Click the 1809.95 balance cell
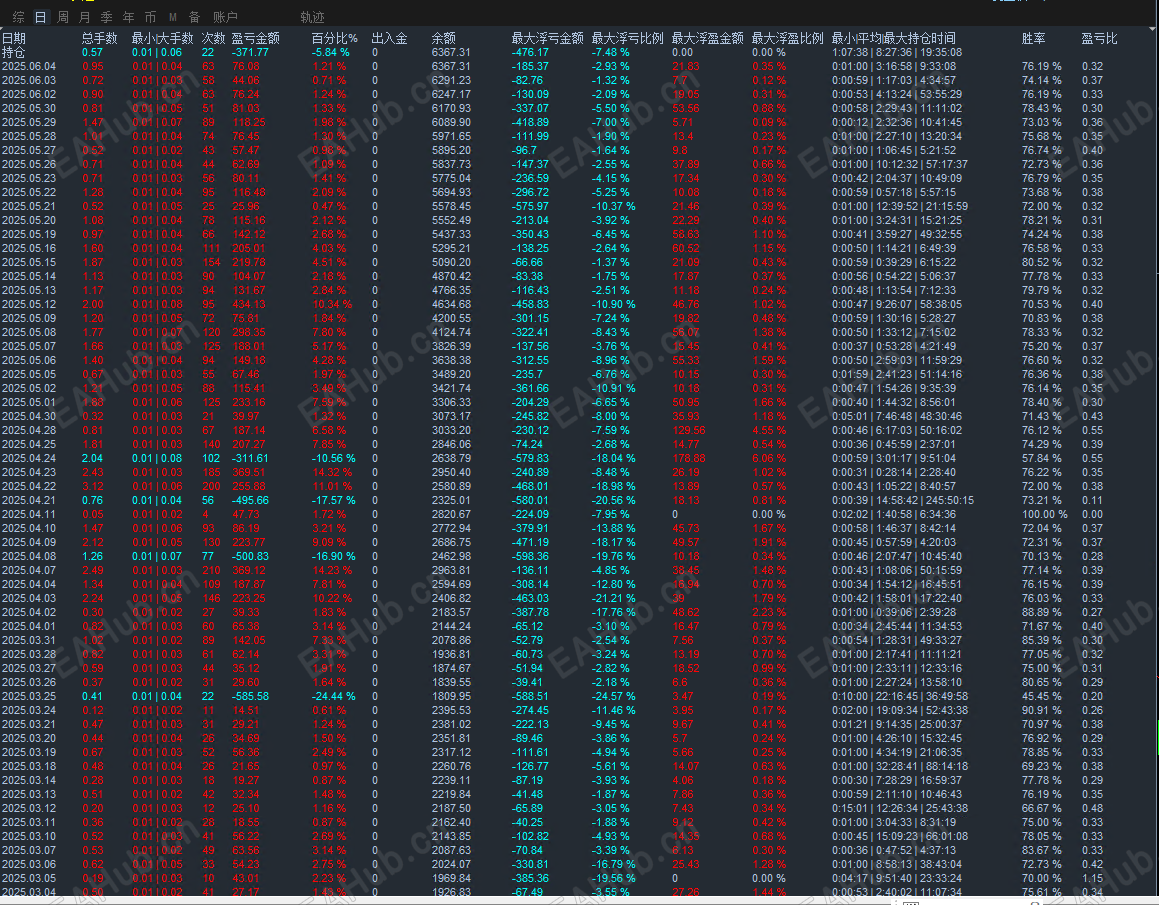The height and width of the screenshot is (905, 1159). pyautogui.click(x=451, y=696)
